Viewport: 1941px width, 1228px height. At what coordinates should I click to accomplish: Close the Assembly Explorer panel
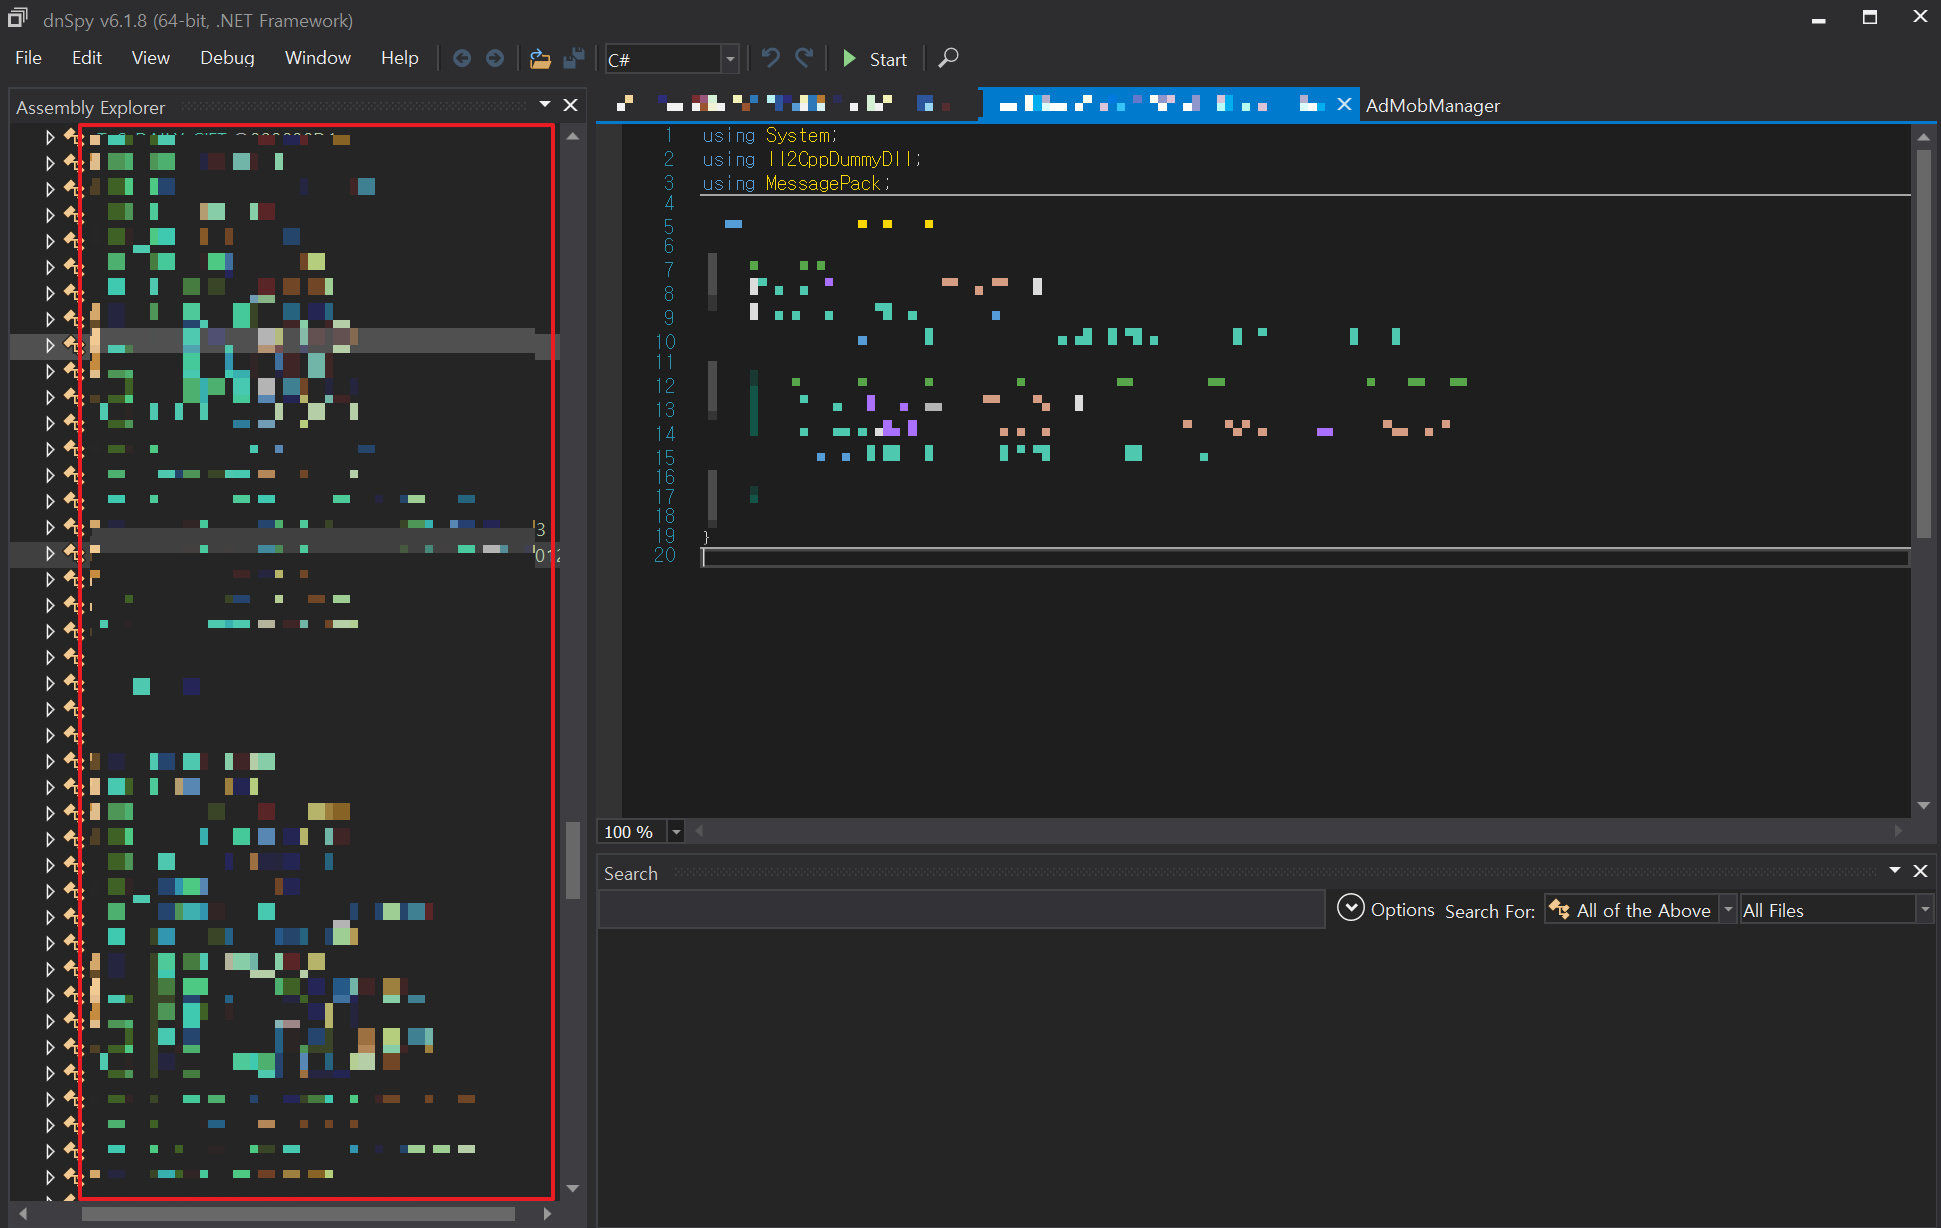point(571,106)
